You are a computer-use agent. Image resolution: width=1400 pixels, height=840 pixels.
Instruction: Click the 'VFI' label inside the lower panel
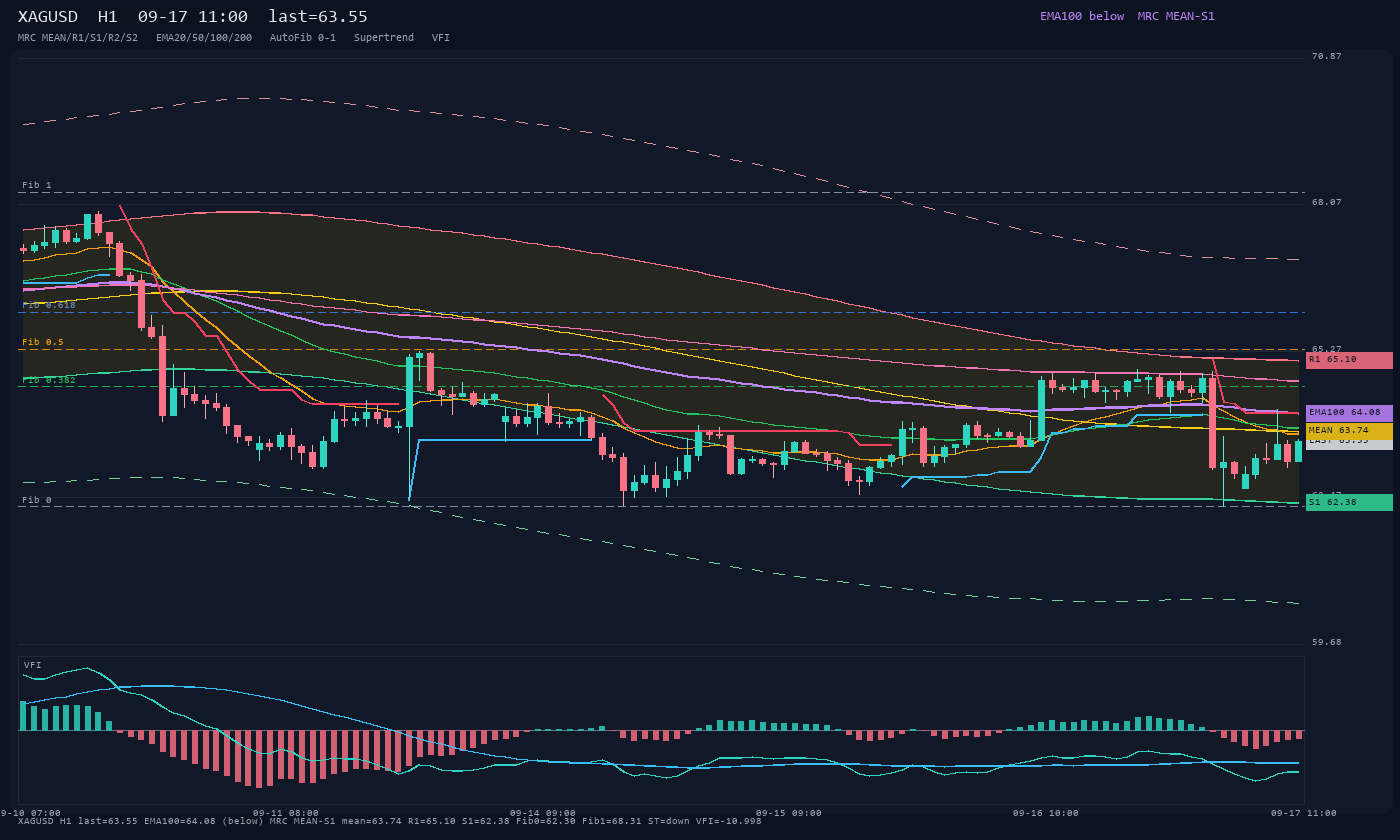click(x=33, y=665)
